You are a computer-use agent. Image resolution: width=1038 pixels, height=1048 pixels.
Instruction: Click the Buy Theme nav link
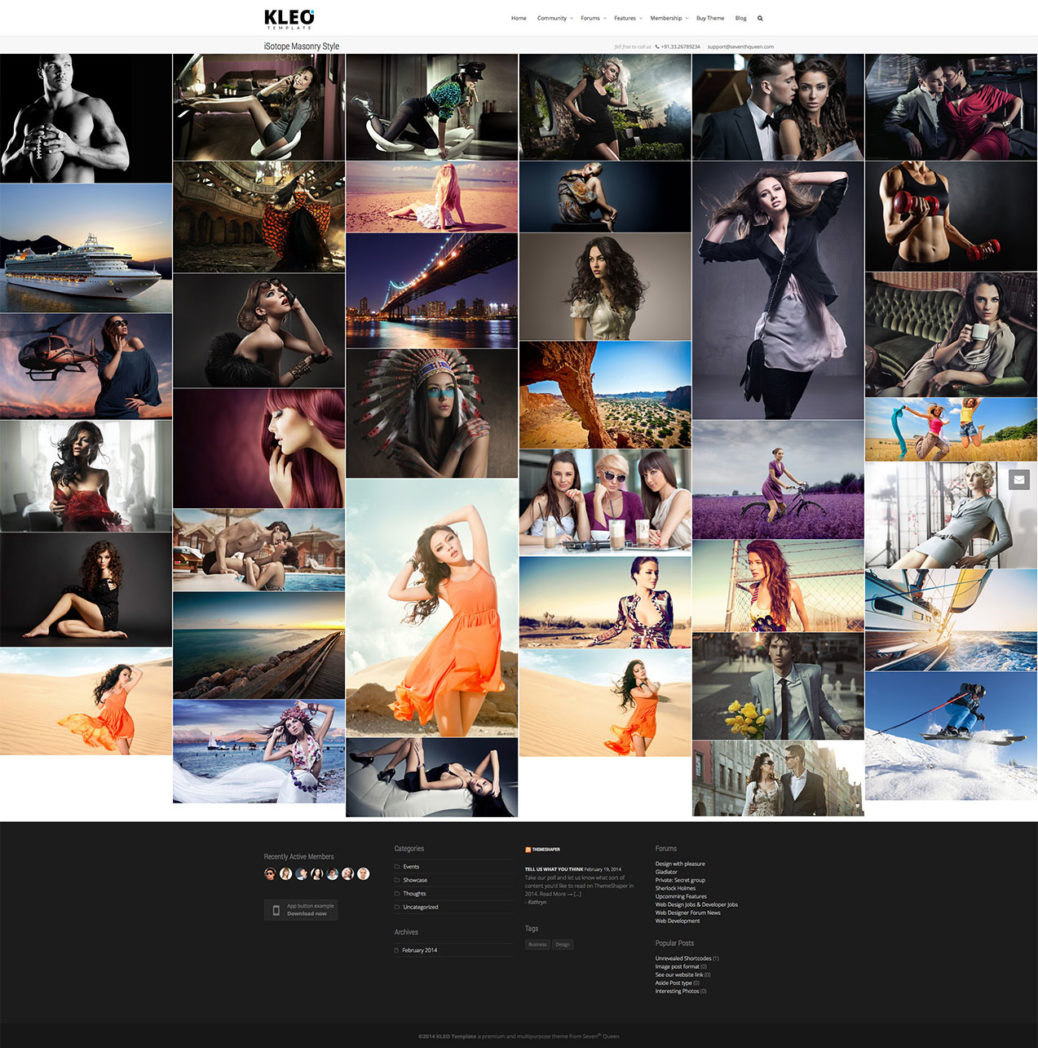pyautogui.click(x=709, y=18)
